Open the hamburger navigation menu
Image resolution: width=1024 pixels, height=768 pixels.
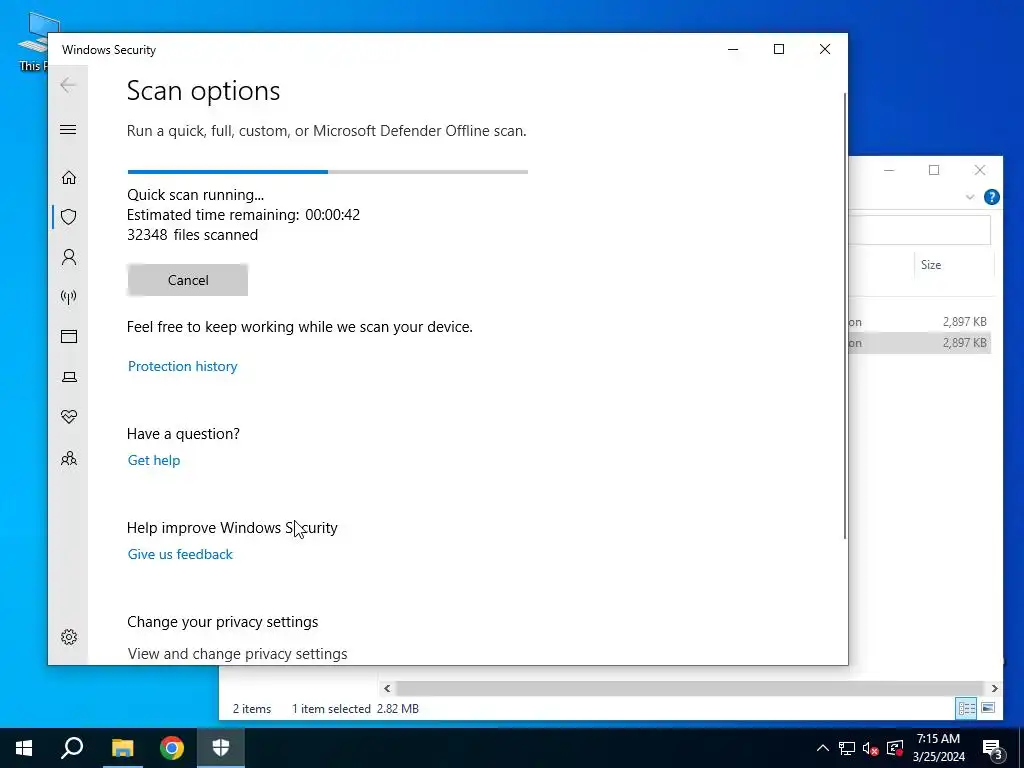[x=68, y=129]
